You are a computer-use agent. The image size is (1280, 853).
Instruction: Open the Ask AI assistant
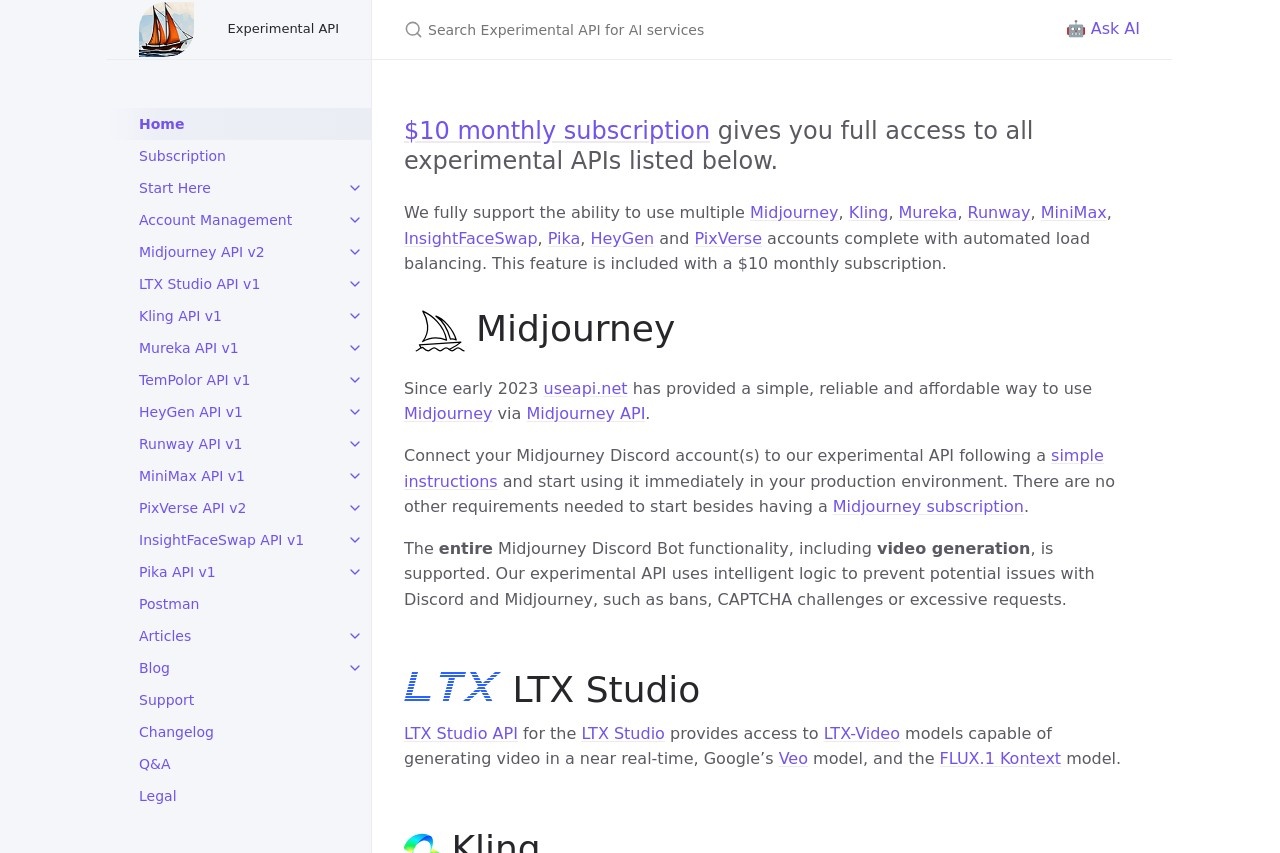pyautogui.click(x=1103, y=29)
